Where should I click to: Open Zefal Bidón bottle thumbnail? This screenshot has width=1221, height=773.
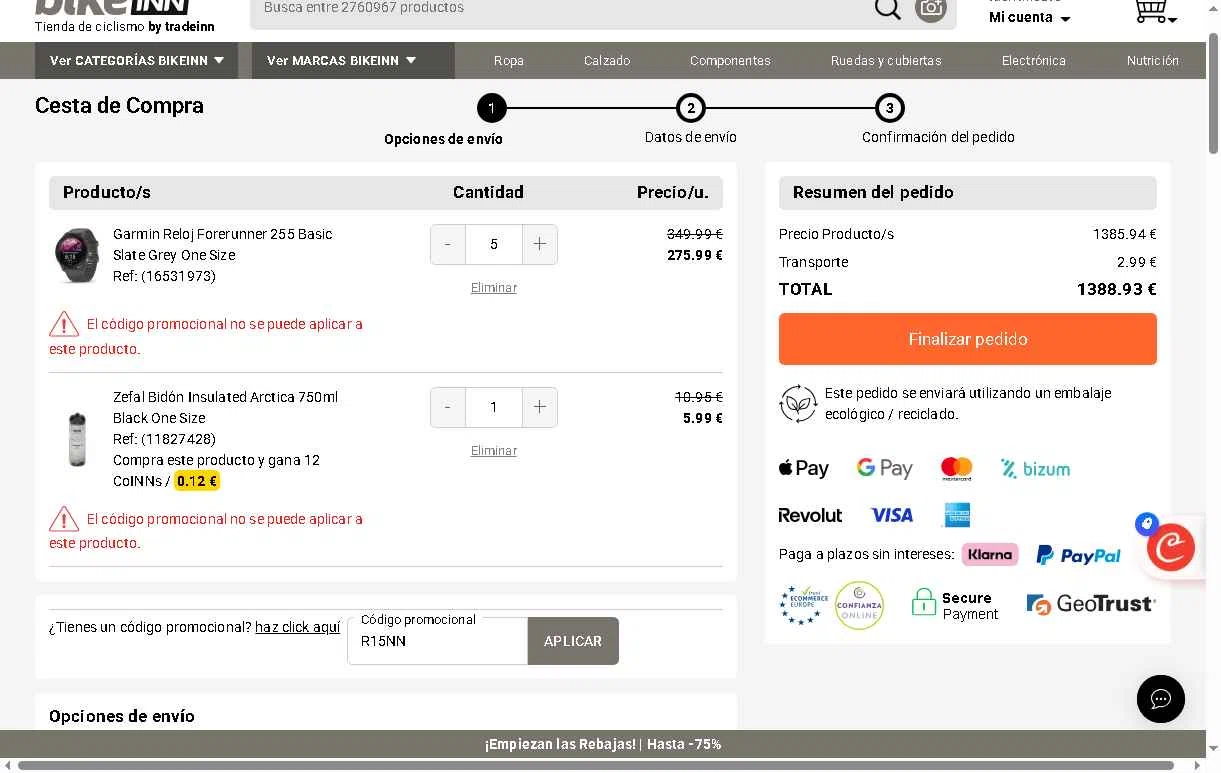tap(77, 439)
